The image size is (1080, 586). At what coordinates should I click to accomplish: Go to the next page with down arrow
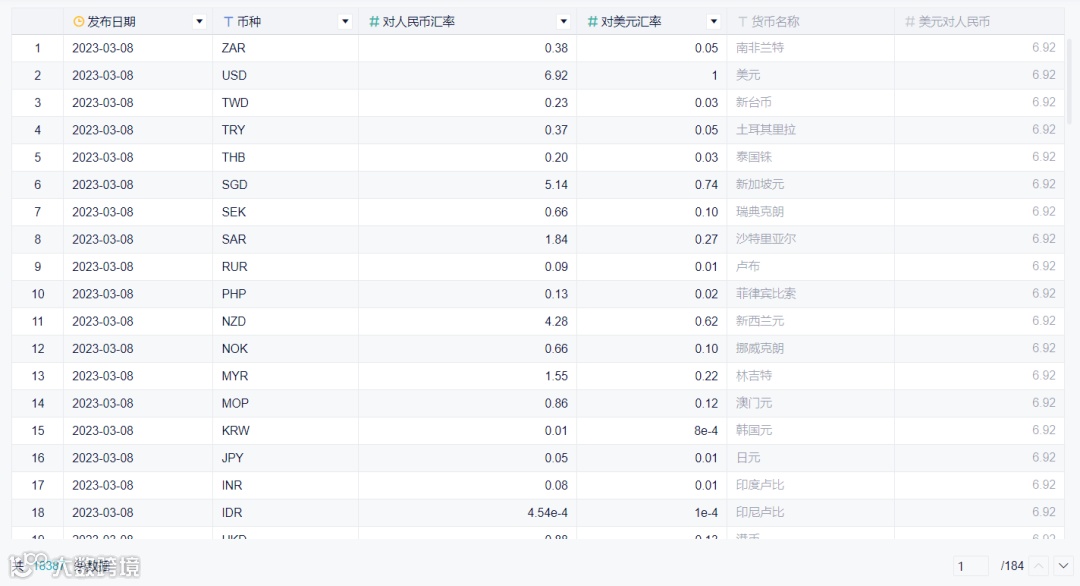(1063, 566)
